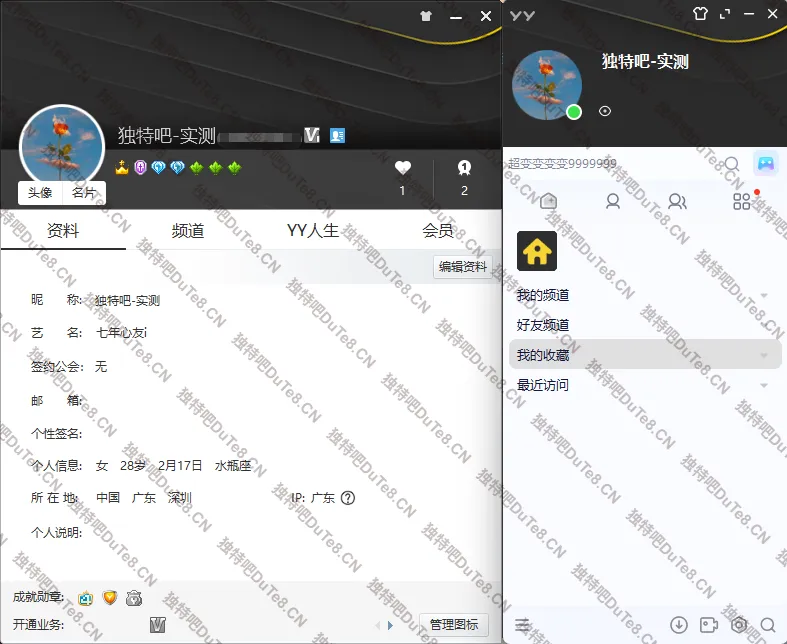Open the game controller icon in main window
787x644 pixels.
[x=765, y=164]
